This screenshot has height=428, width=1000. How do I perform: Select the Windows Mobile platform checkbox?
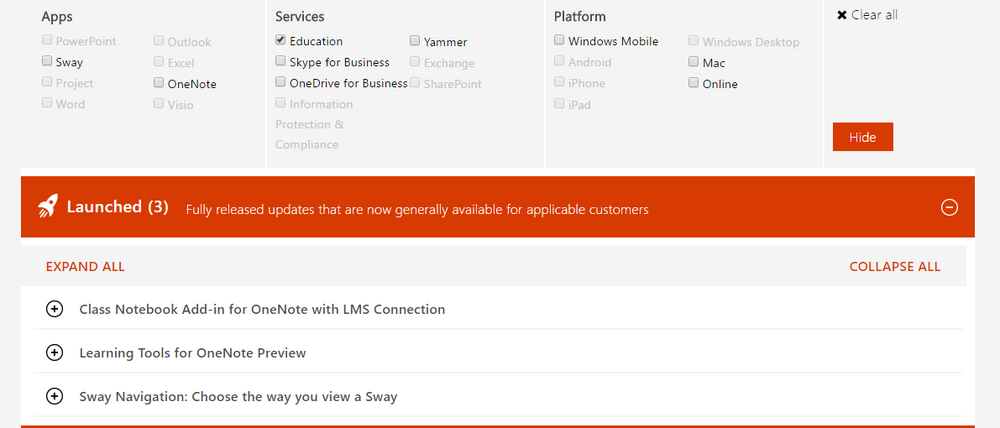coord(559,40)
